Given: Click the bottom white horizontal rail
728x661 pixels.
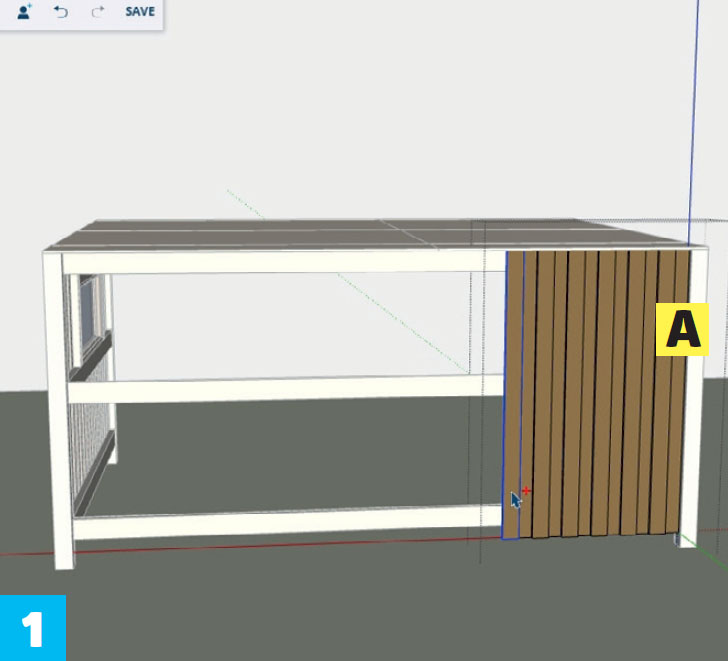Looking at the screenshot, I should pyautogui.click(x=280, y=522).
